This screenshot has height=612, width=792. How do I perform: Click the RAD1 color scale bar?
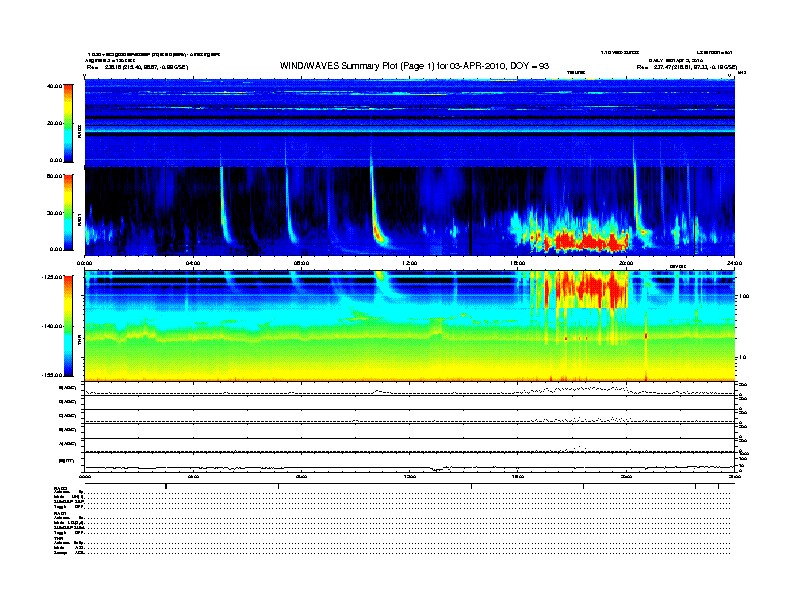coord(68,212)
